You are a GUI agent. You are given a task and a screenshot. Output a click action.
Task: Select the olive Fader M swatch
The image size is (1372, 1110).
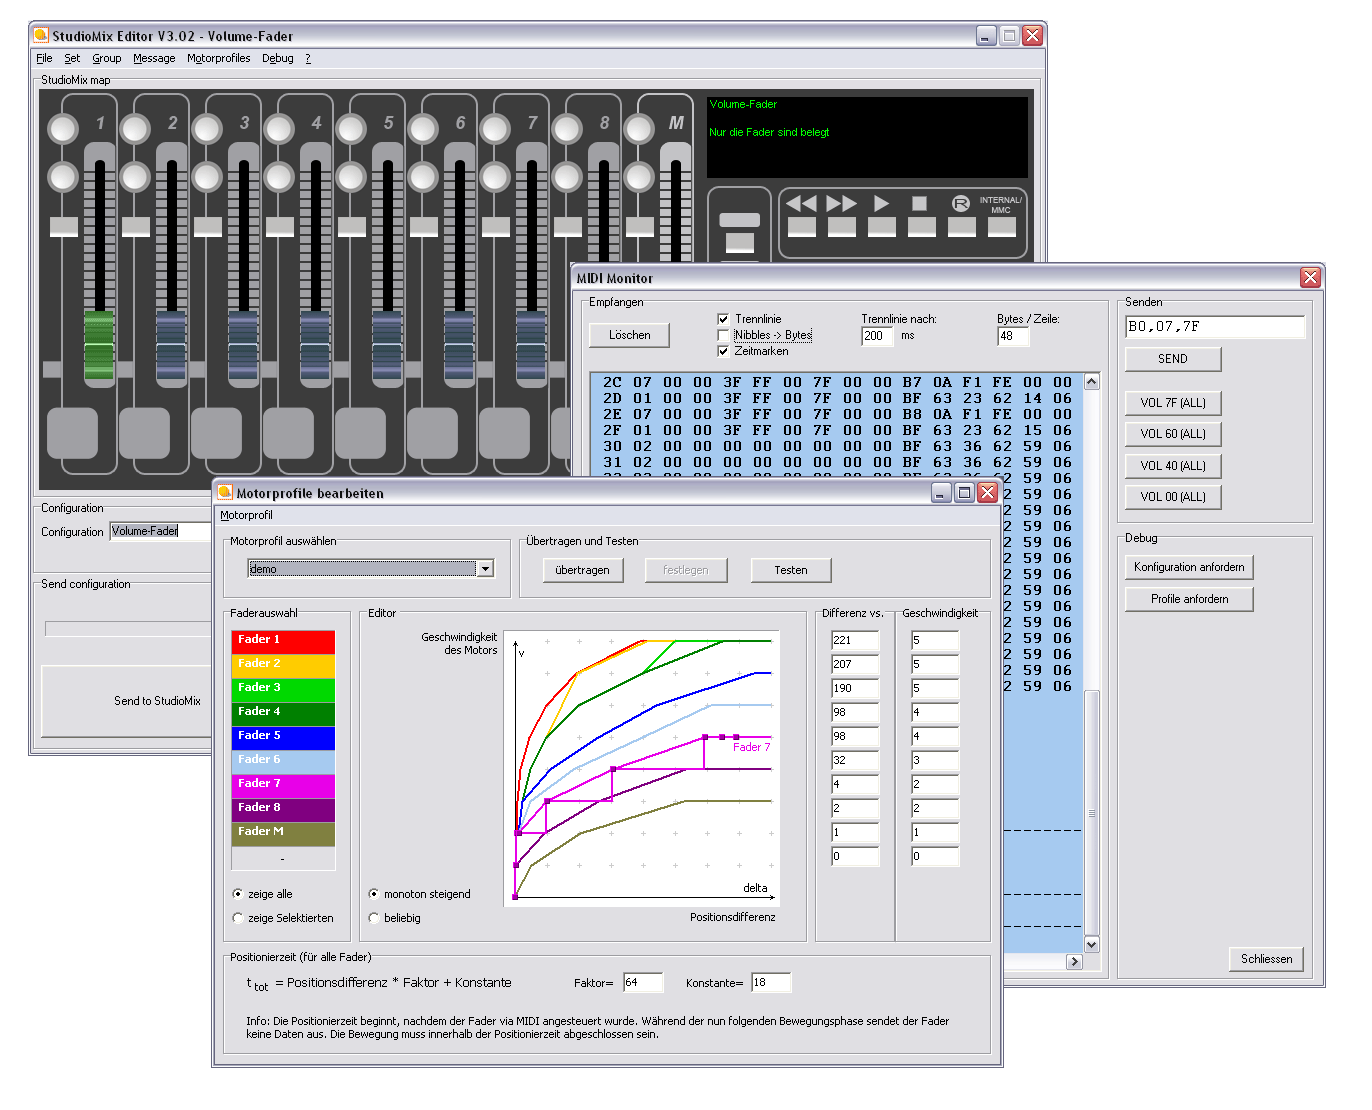pyautogui.click(x=283, y=832)
